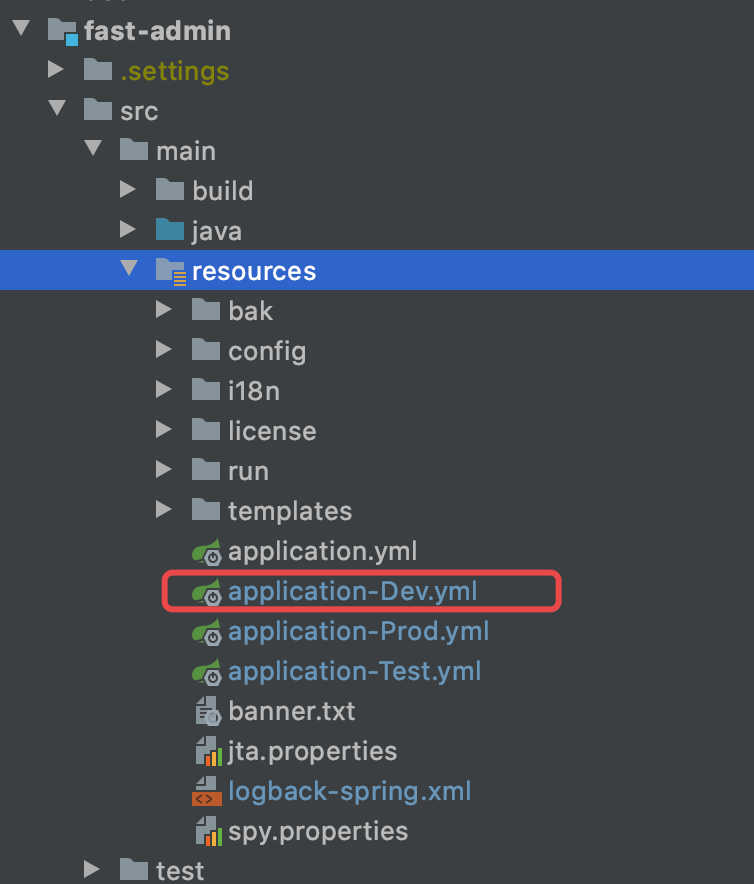754x884 pixels.
Task: Expand the test folder node
Action: pos(92,870)
